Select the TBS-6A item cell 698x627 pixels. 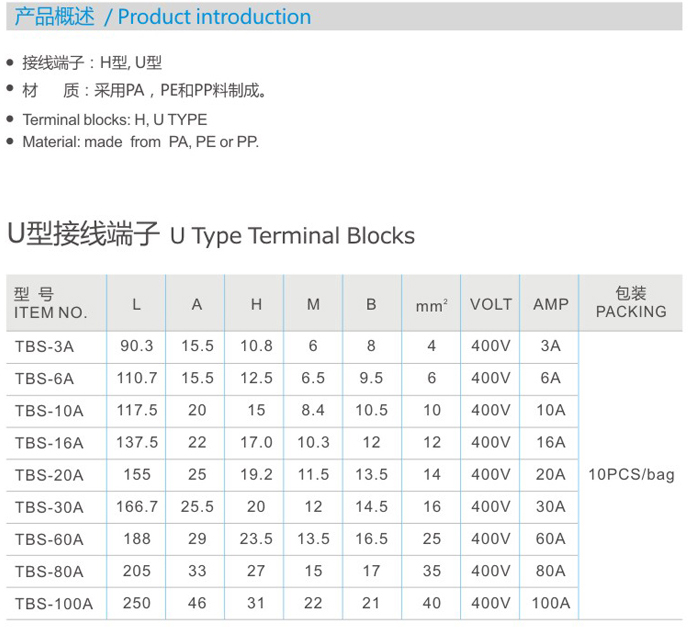(44, 379)
